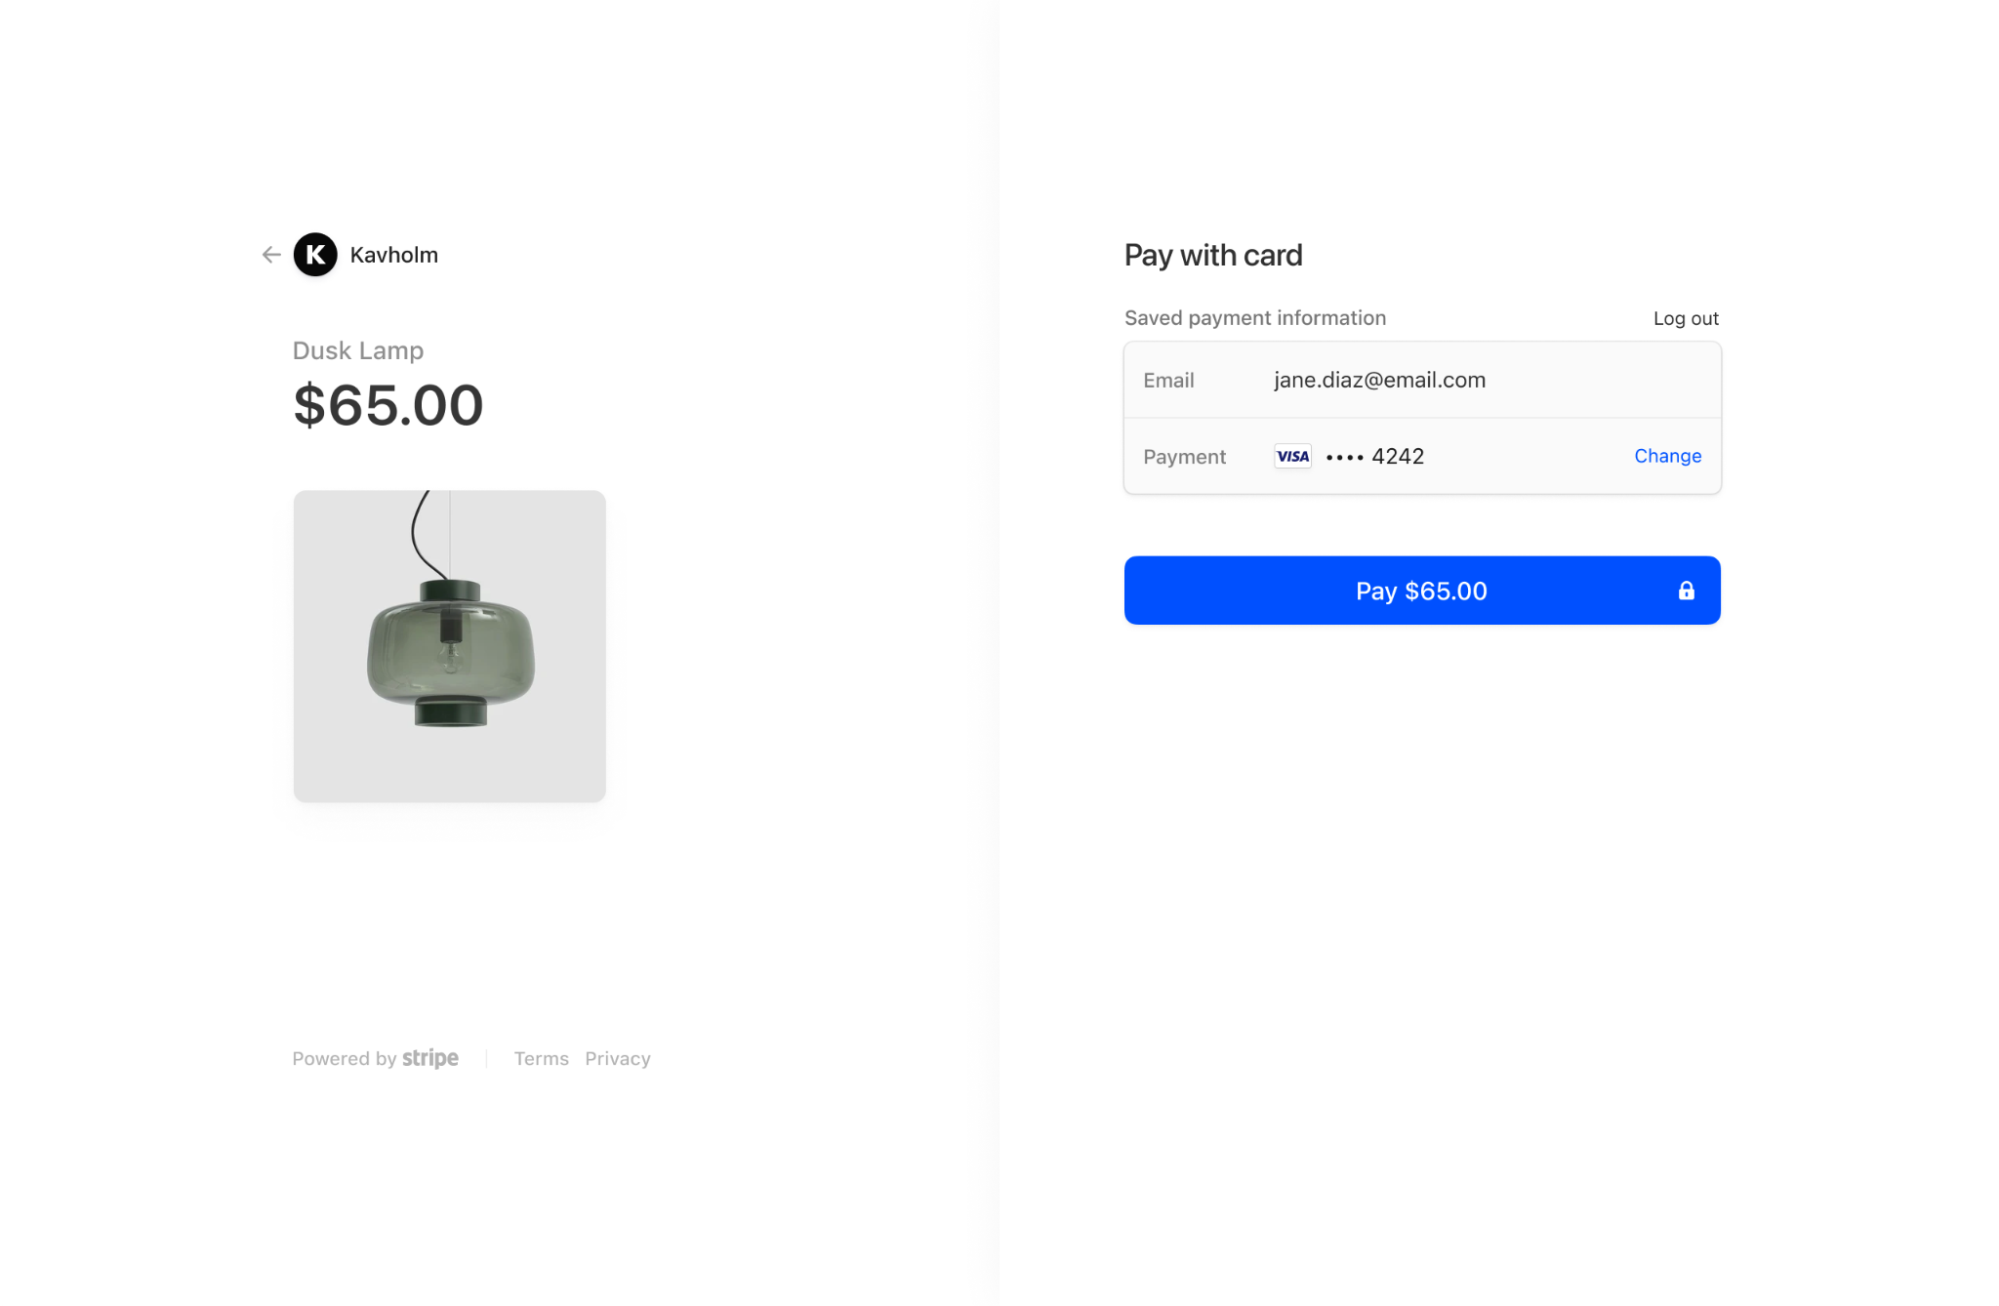Click the email field icon area
The image size is (1999, 1306).
point(1167,379)
